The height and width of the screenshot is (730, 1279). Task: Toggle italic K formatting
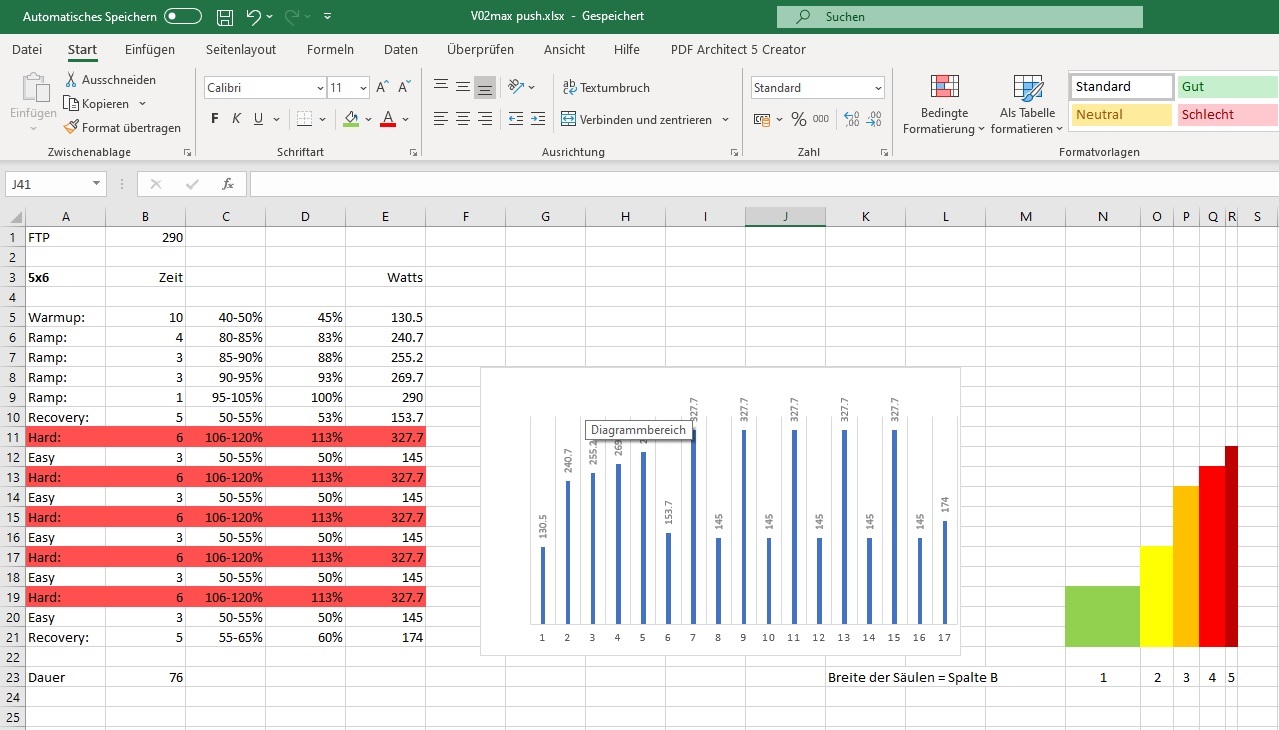(237, 119)
